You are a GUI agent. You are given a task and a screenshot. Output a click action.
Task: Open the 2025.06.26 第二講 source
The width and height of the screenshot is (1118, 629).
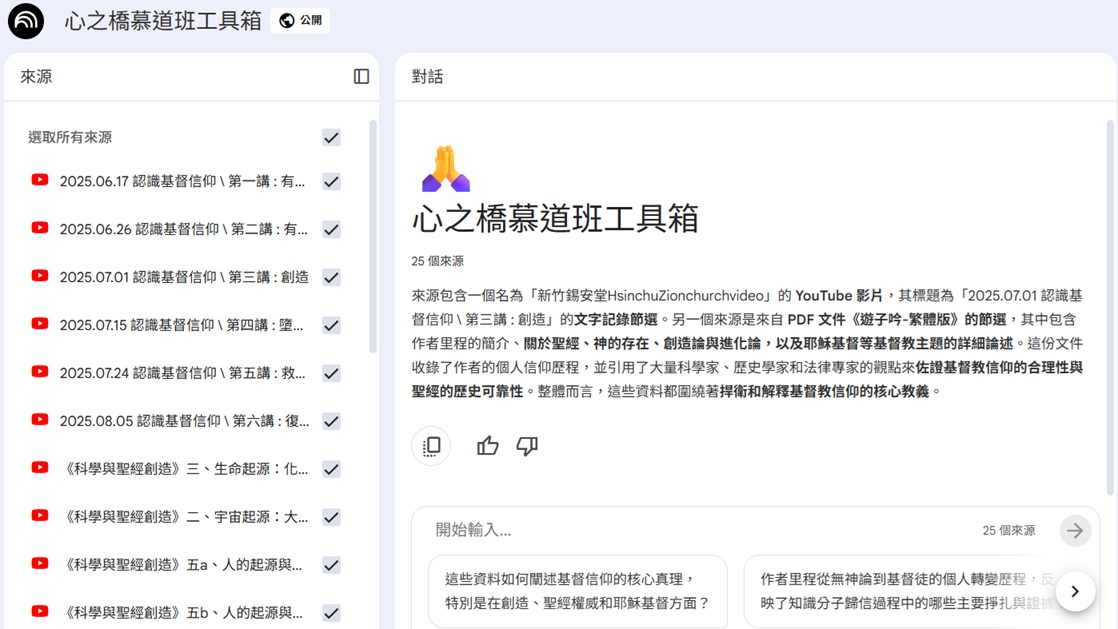[183, 230]
